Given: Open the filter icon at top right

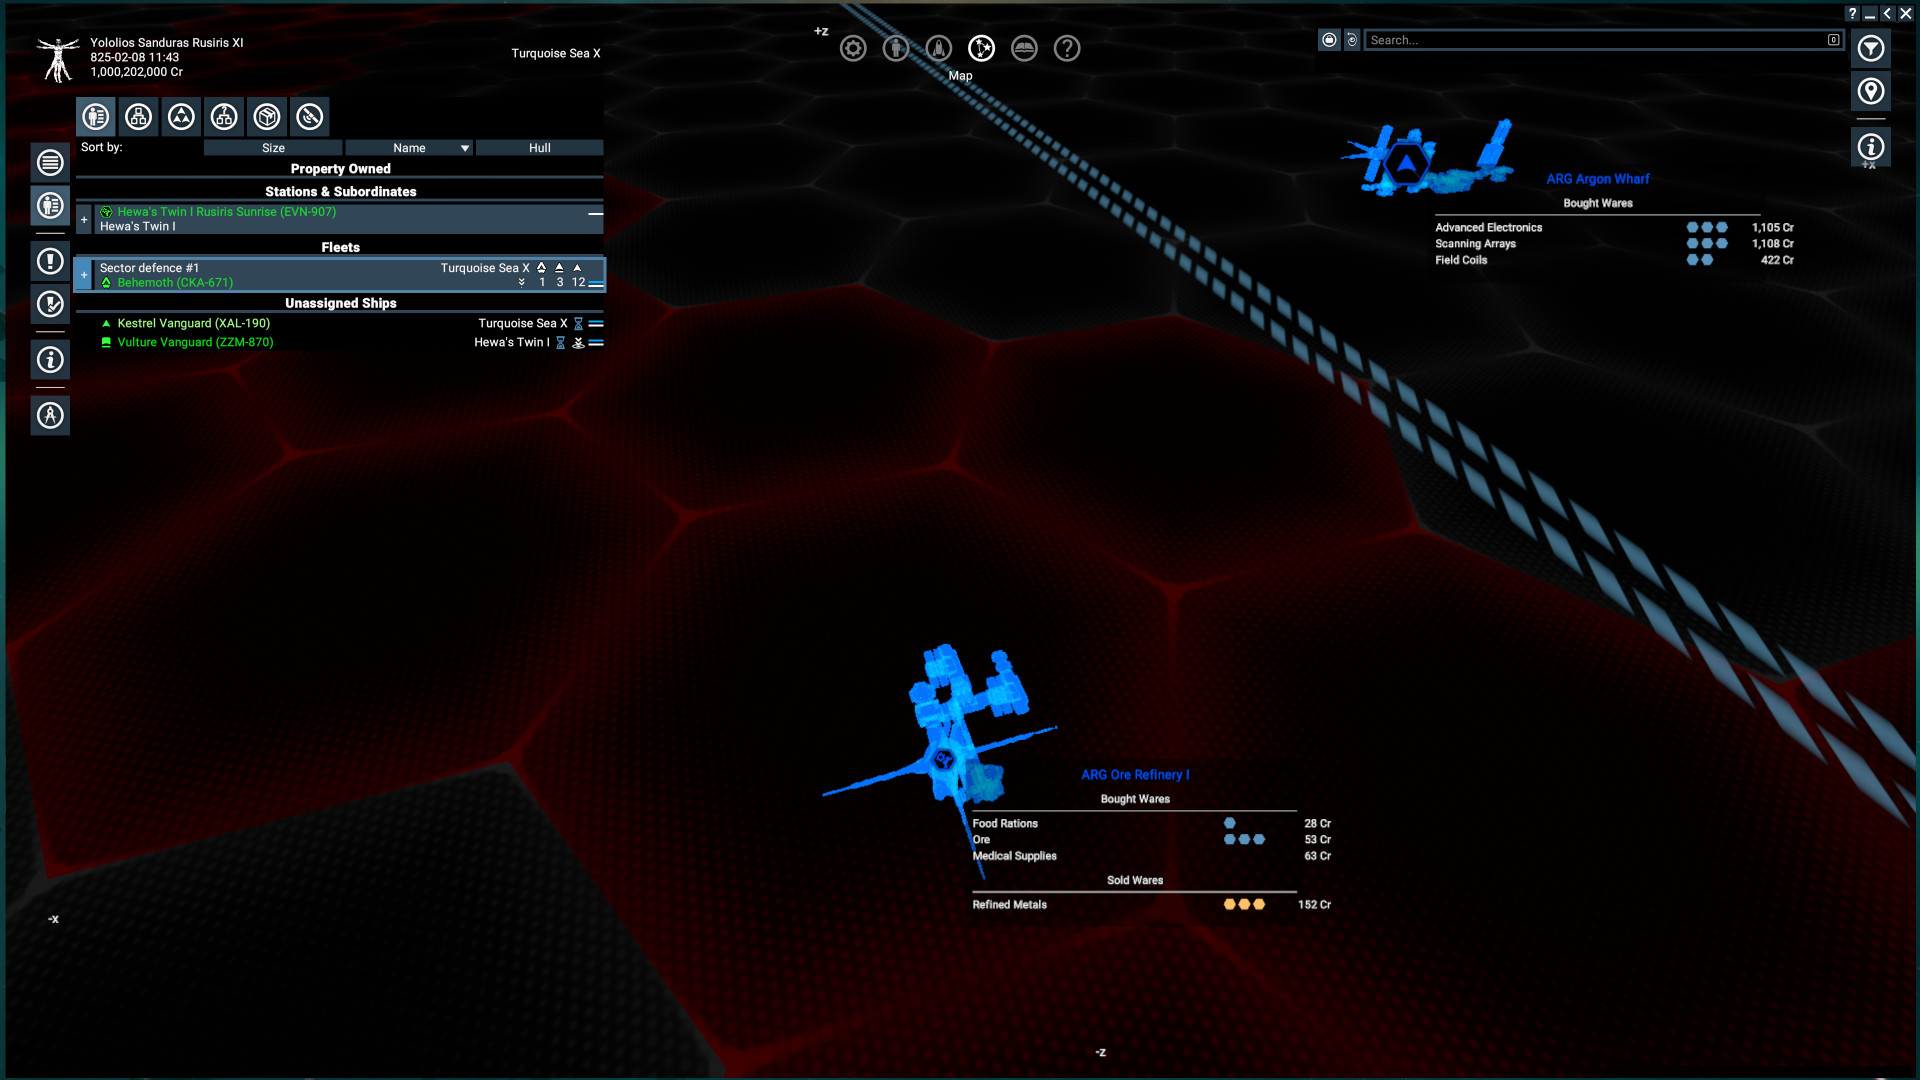Looking at the screenshot, I should click(x=1871, y=48).
